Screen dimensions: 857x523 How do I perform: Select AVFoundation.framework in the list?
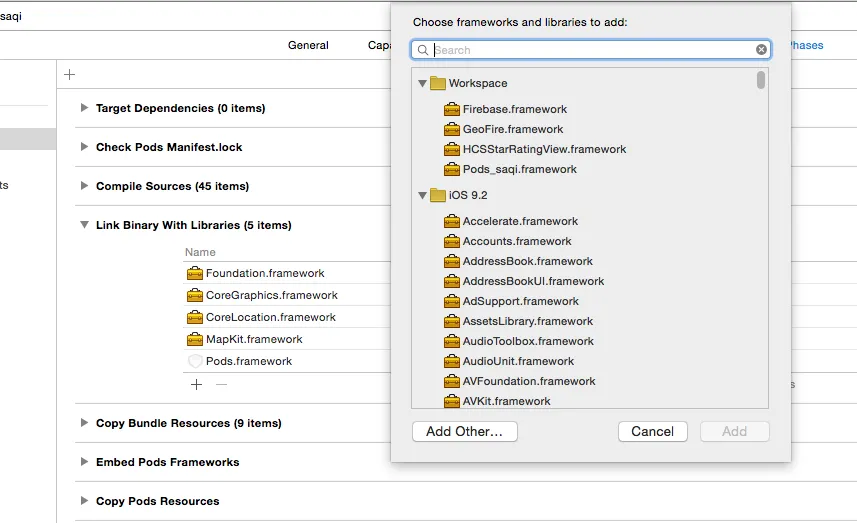[528, 381]
